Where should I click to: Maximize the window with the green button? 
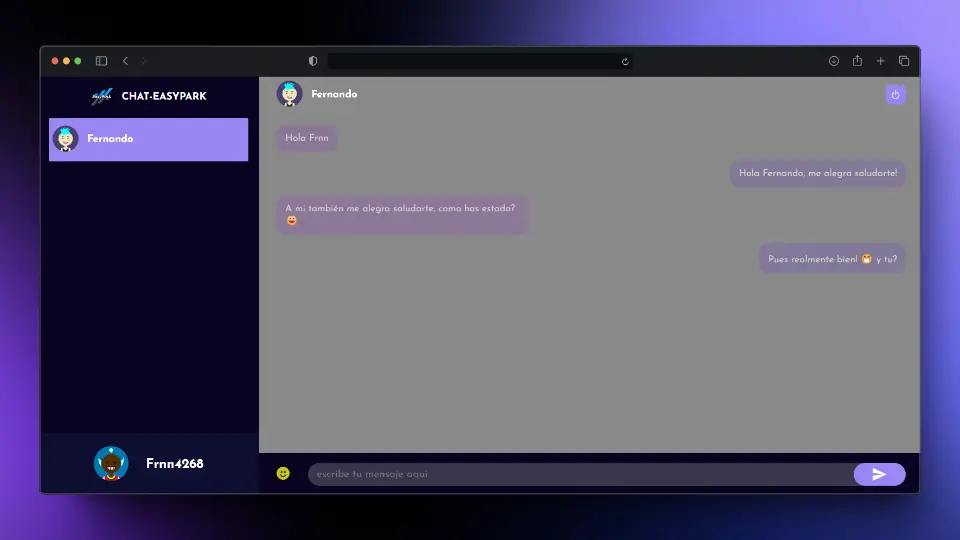click(78, 61)
